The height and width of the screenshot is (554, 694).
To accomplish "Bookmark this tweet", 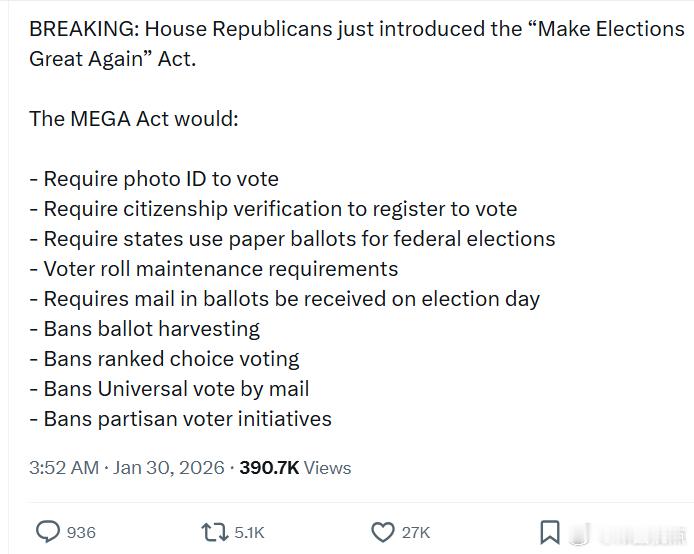I will pos(550,532).
